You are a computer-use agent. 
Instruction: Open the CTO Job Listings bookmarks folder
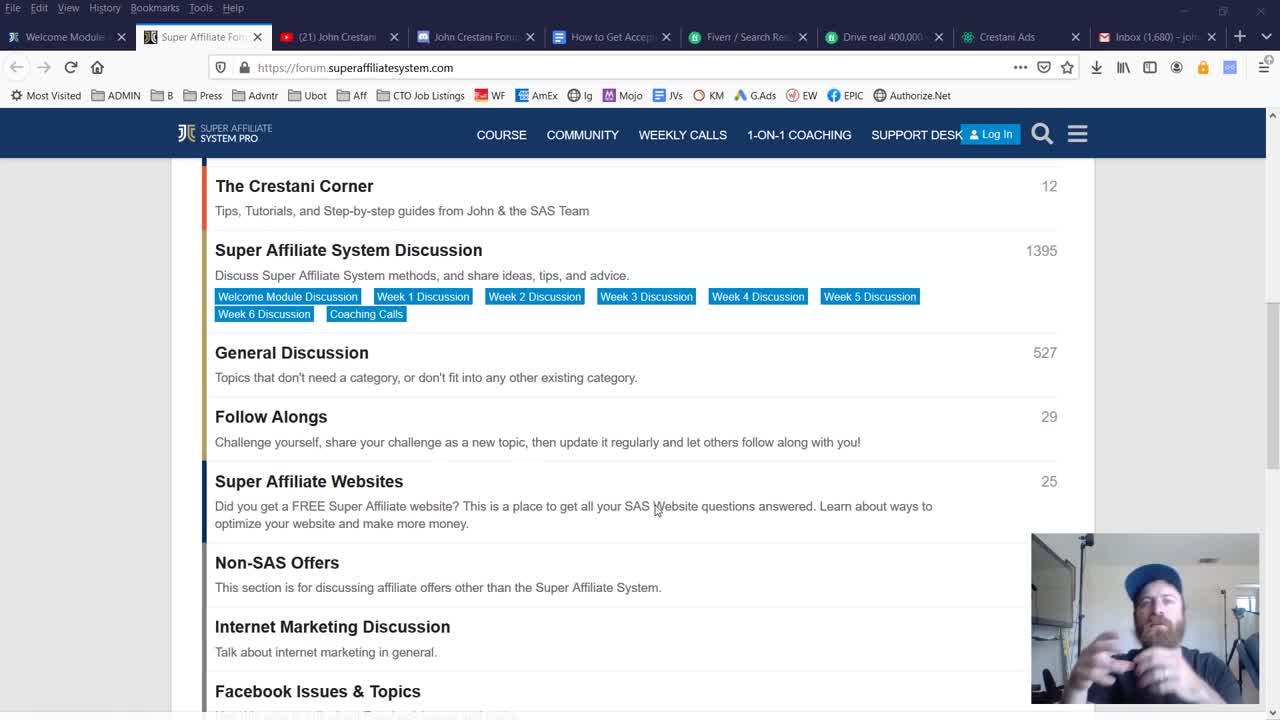[x=420, y=96]
